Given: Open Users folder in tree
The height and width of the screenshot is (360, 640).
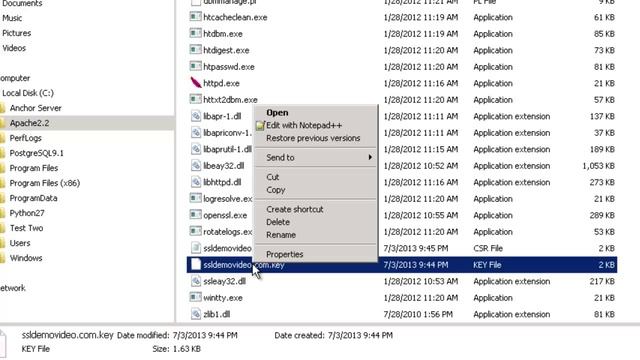Looking at the screenshot, I should point(20,243).
